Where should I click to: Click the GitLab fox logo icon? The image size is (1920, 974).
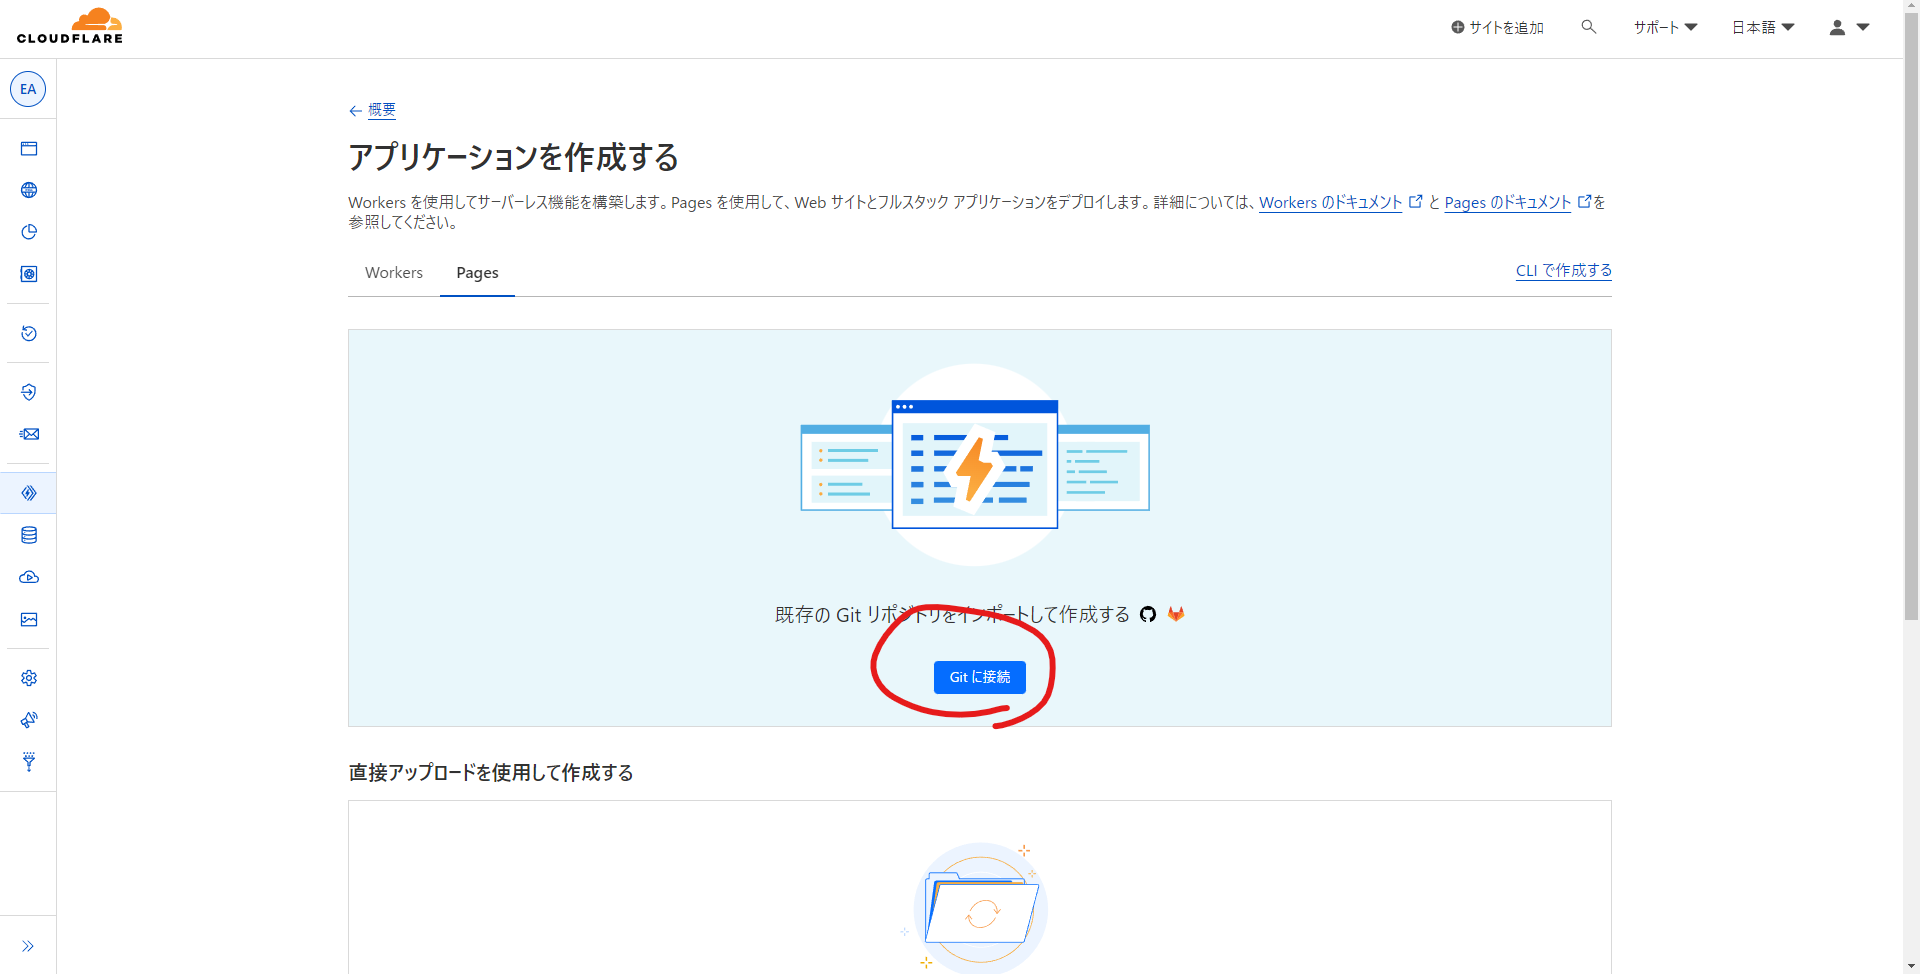(1176, 614)
